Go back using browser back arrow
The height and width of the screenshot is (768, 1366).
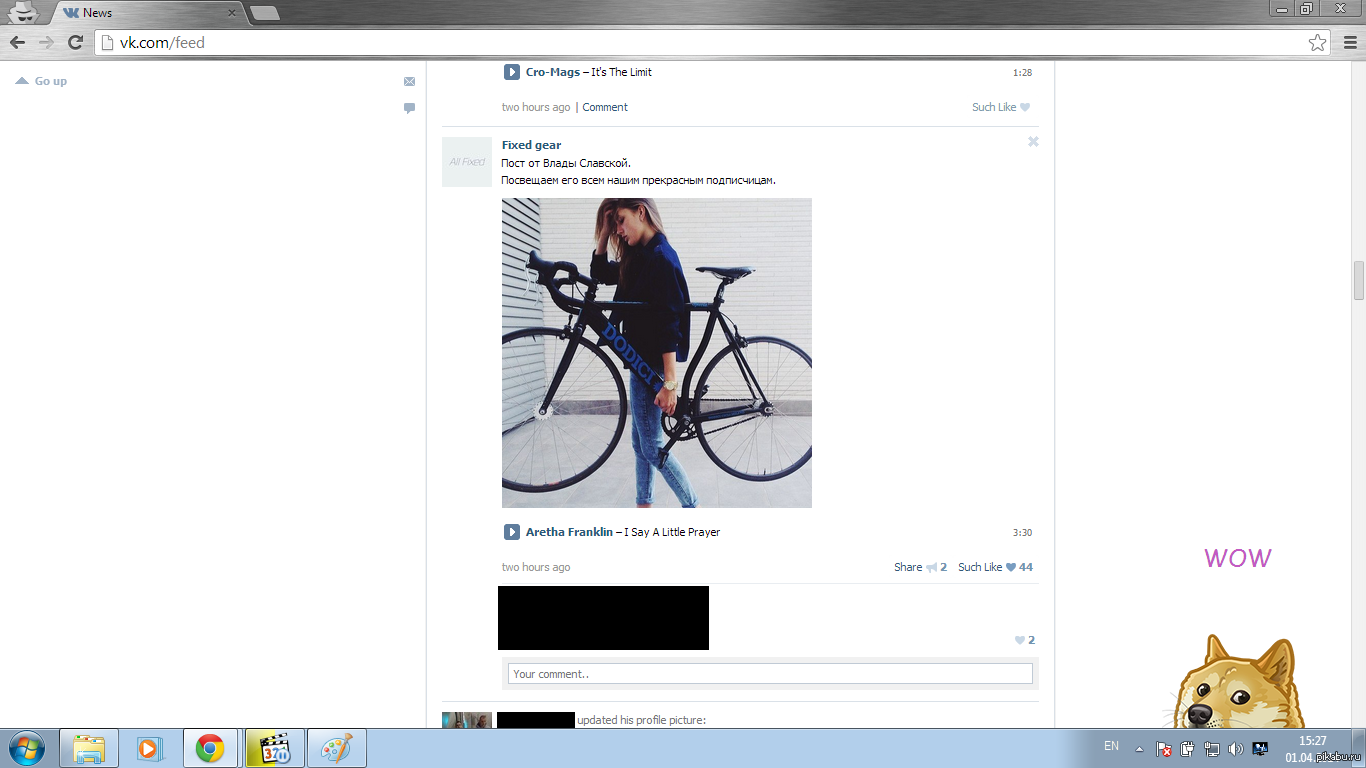(17, 42)
